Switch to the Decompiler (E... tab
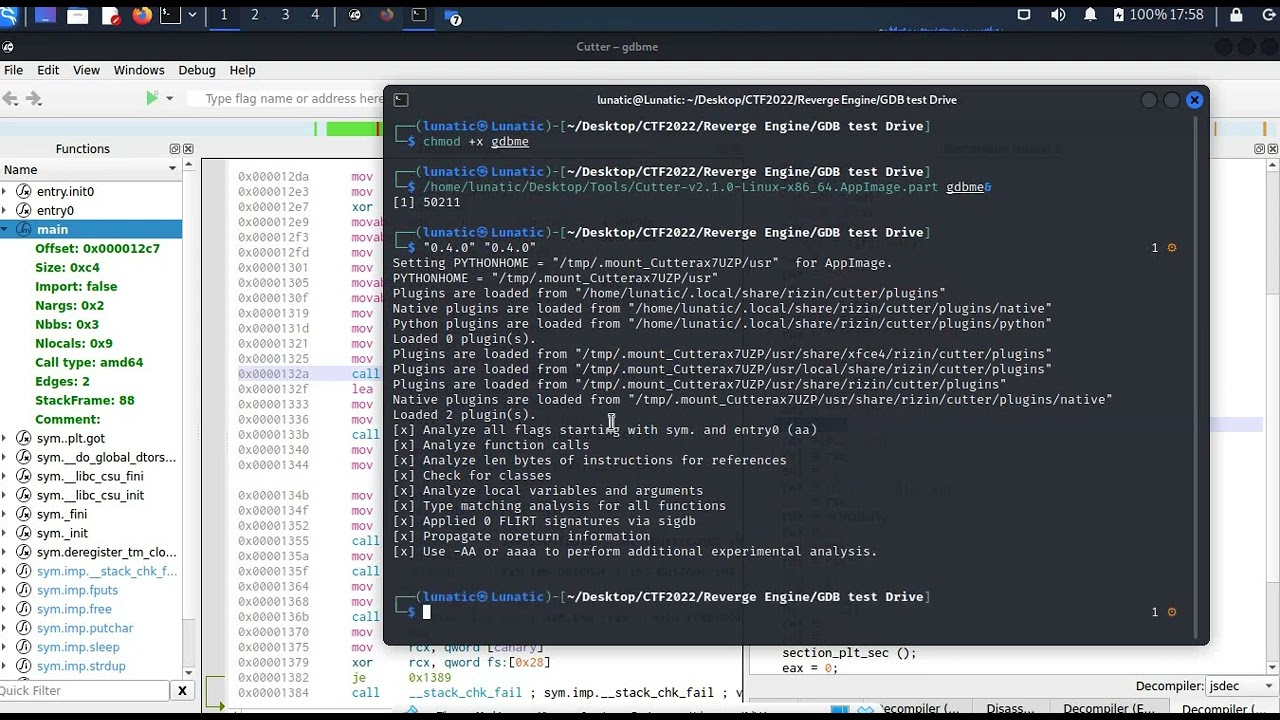1280x720 pixels. tap(1108, 709)
